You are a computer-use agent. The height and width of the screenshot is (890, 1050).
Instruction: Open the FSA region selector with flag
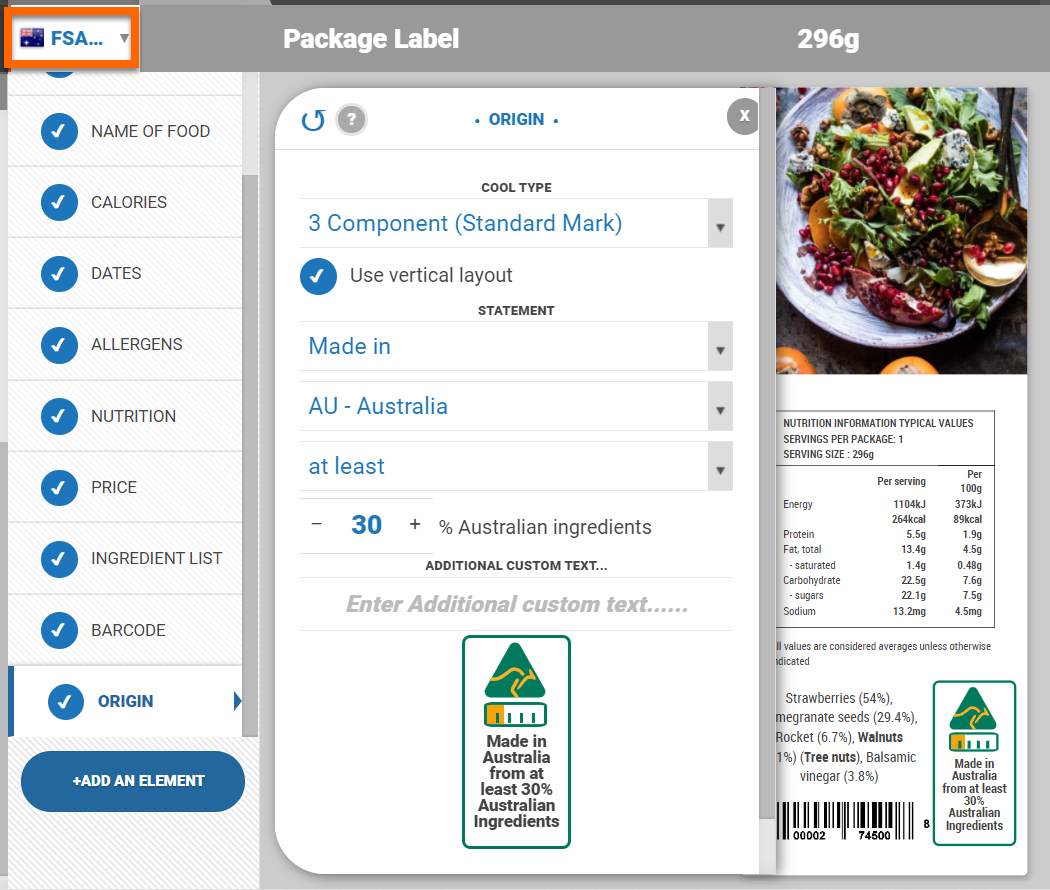coord(73,39)
